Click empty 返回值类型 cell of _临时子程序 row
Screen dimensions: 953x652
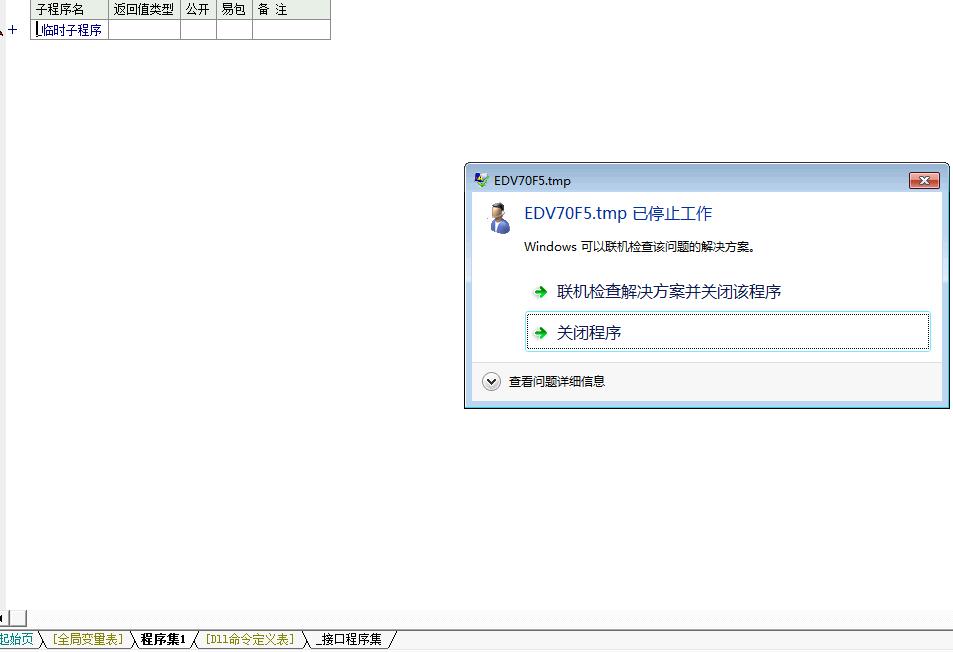(144, 30)
